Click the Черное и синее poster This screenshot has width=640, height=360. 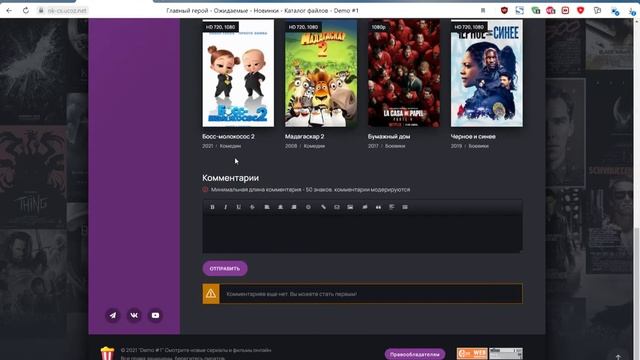coord(487,73)
